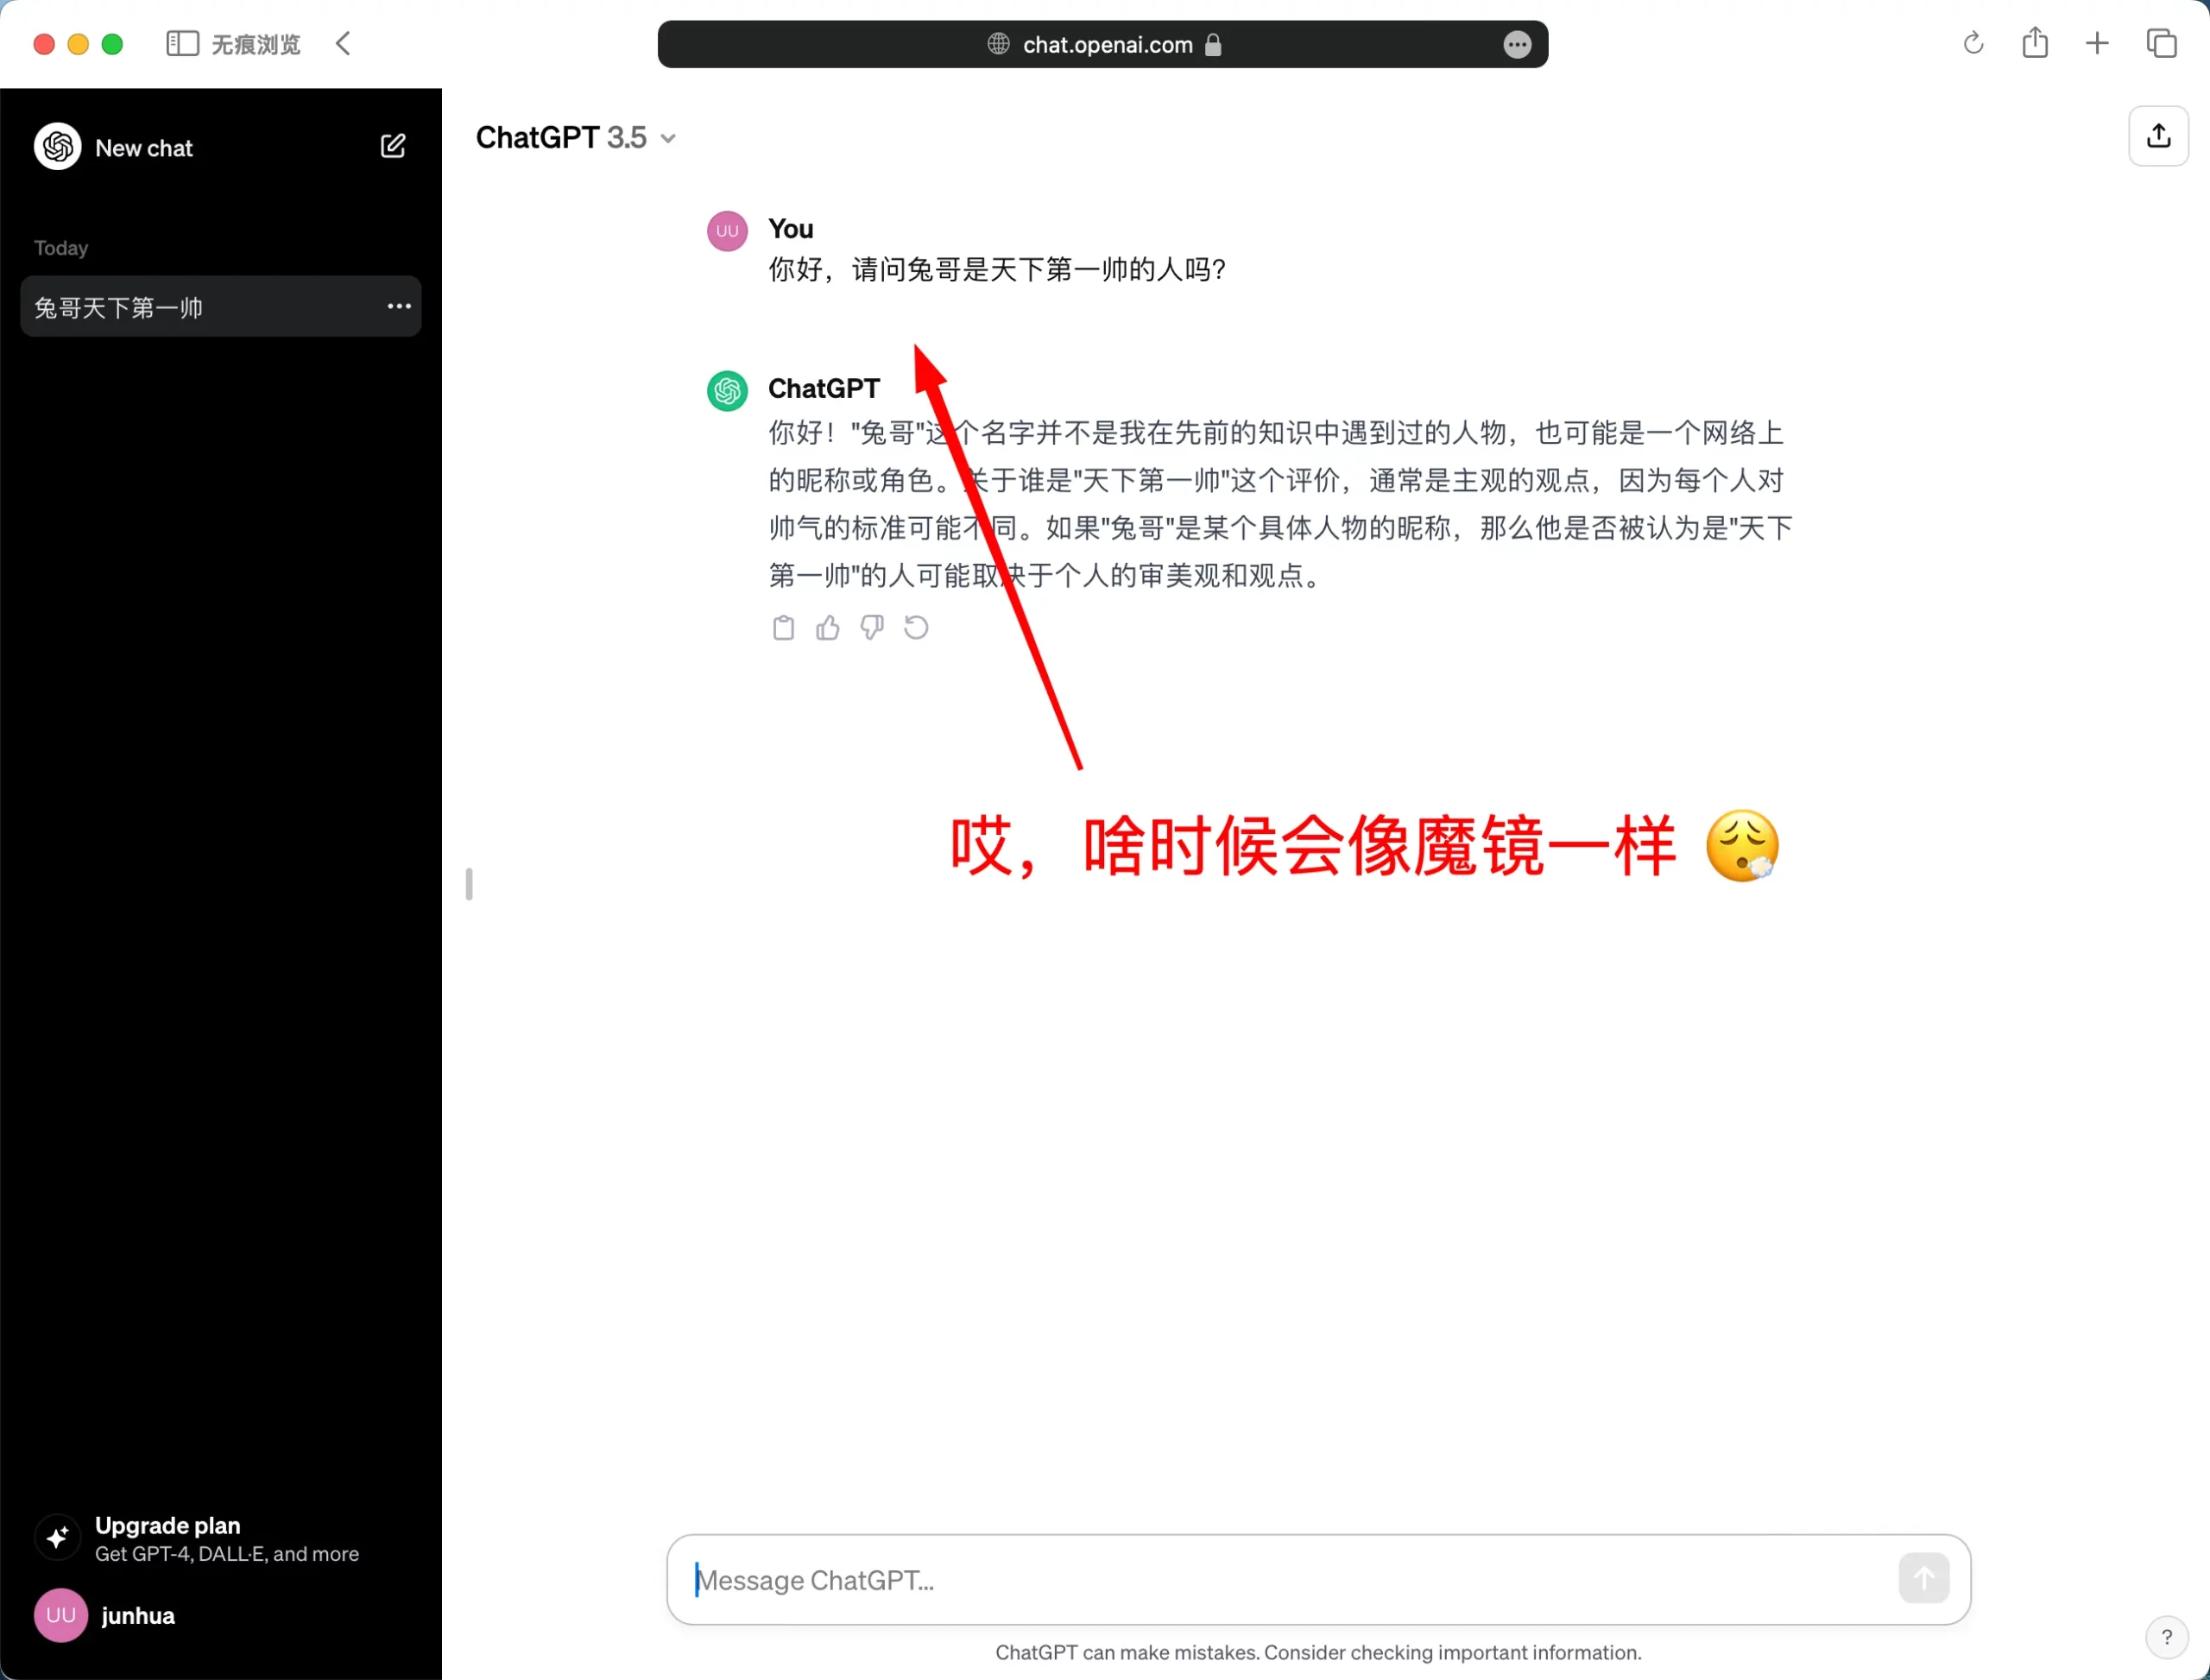Screen dimensions: 2210x1680
Task: Toggle the Safari sidebar icon
Action: (x=182, y=44)
